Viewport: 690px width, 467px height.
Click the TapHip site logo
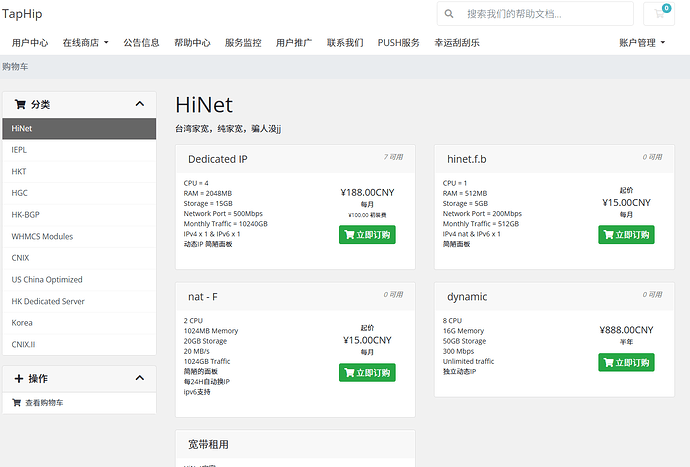click(x=22, y=14)
